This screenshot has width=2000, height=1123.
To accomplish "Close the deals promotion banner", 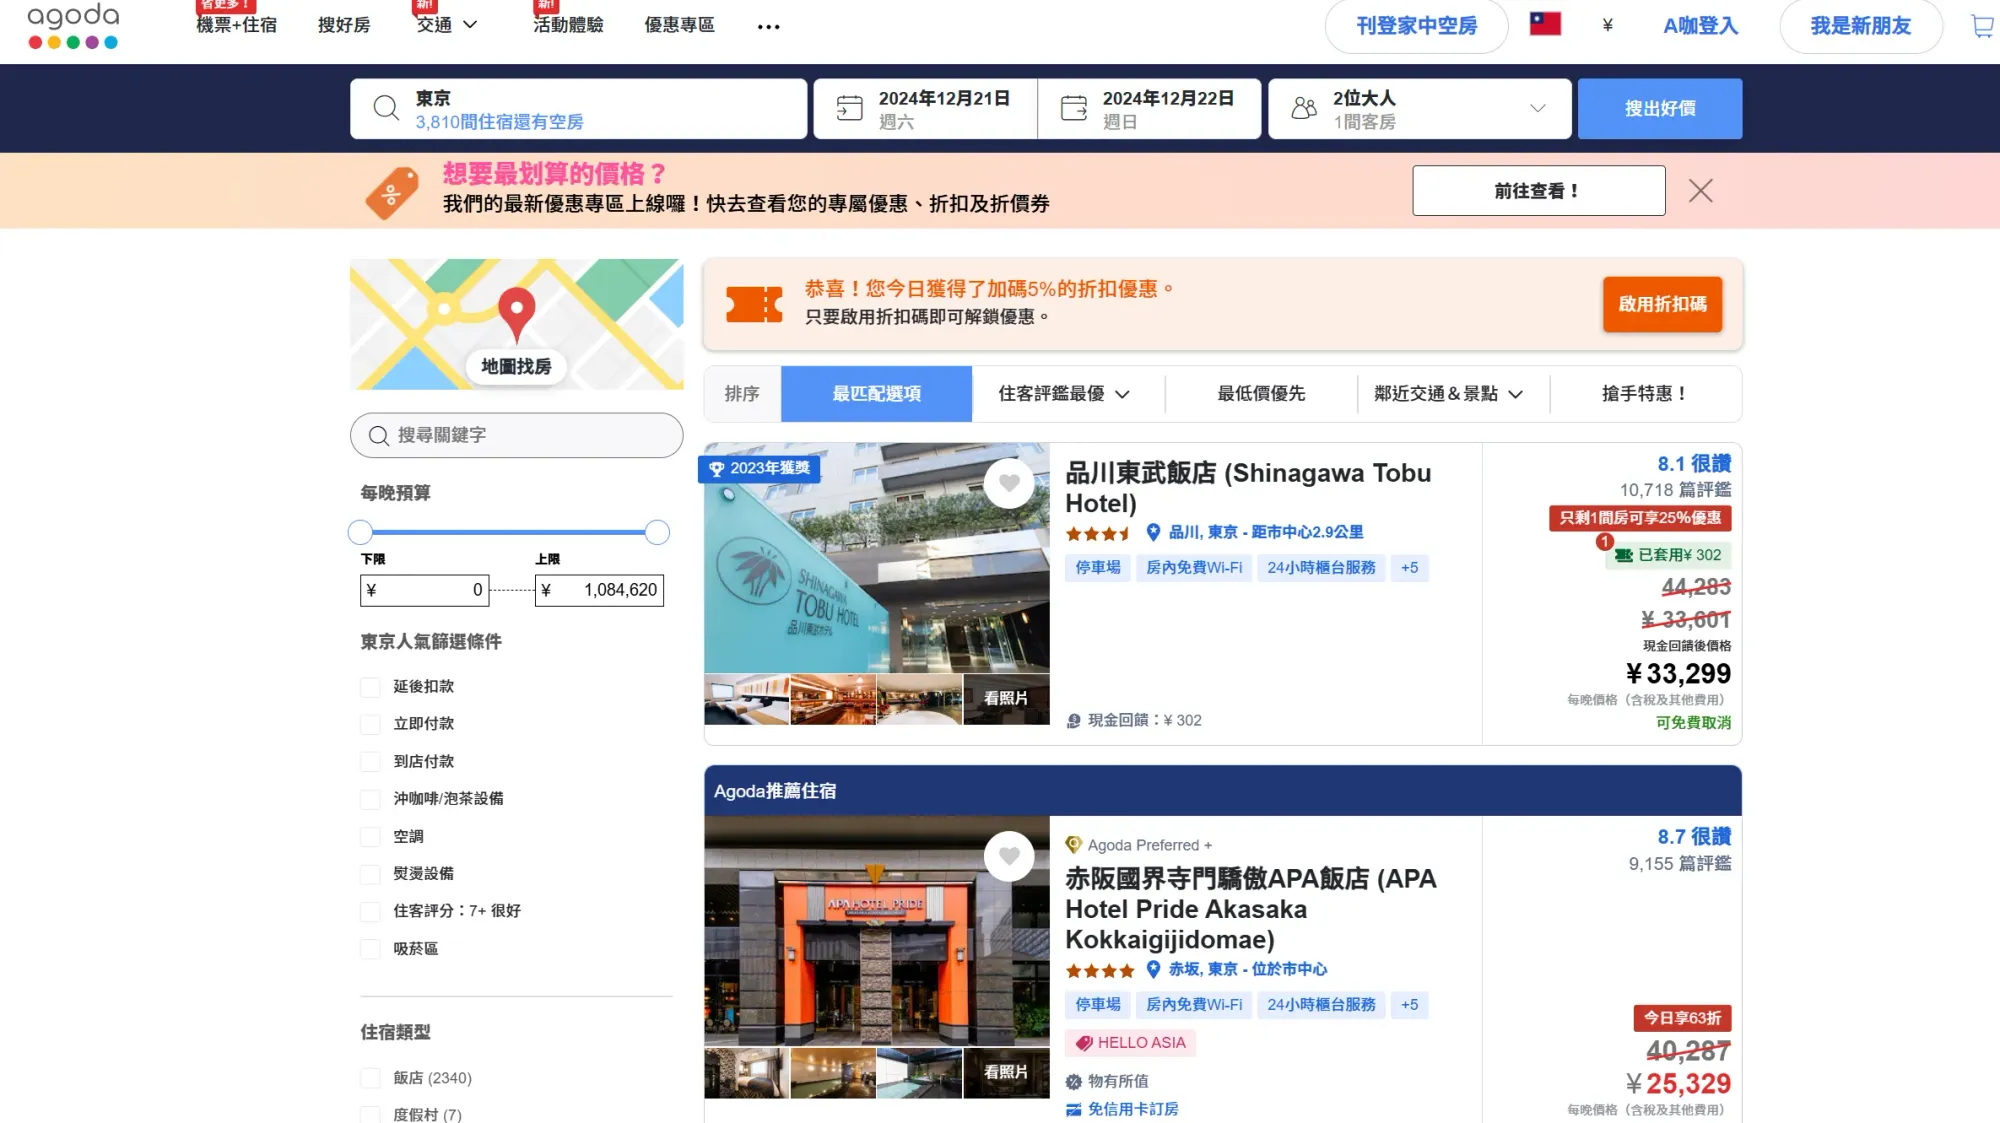I will tap(1700, 190).
